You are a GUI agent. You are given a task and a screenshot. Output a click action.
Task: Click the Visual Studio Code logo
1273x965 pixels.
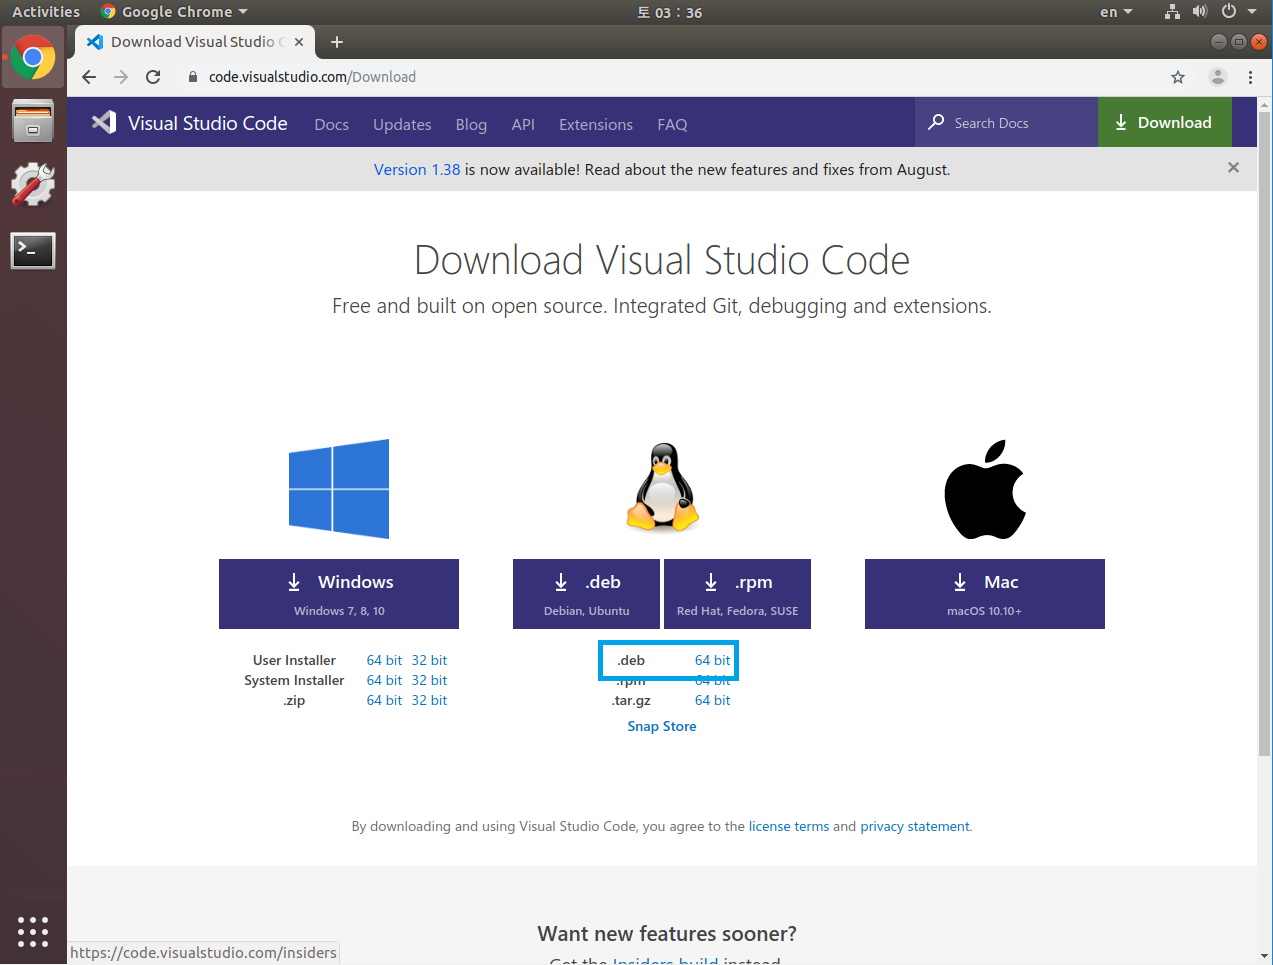click(x=190, y=123)
